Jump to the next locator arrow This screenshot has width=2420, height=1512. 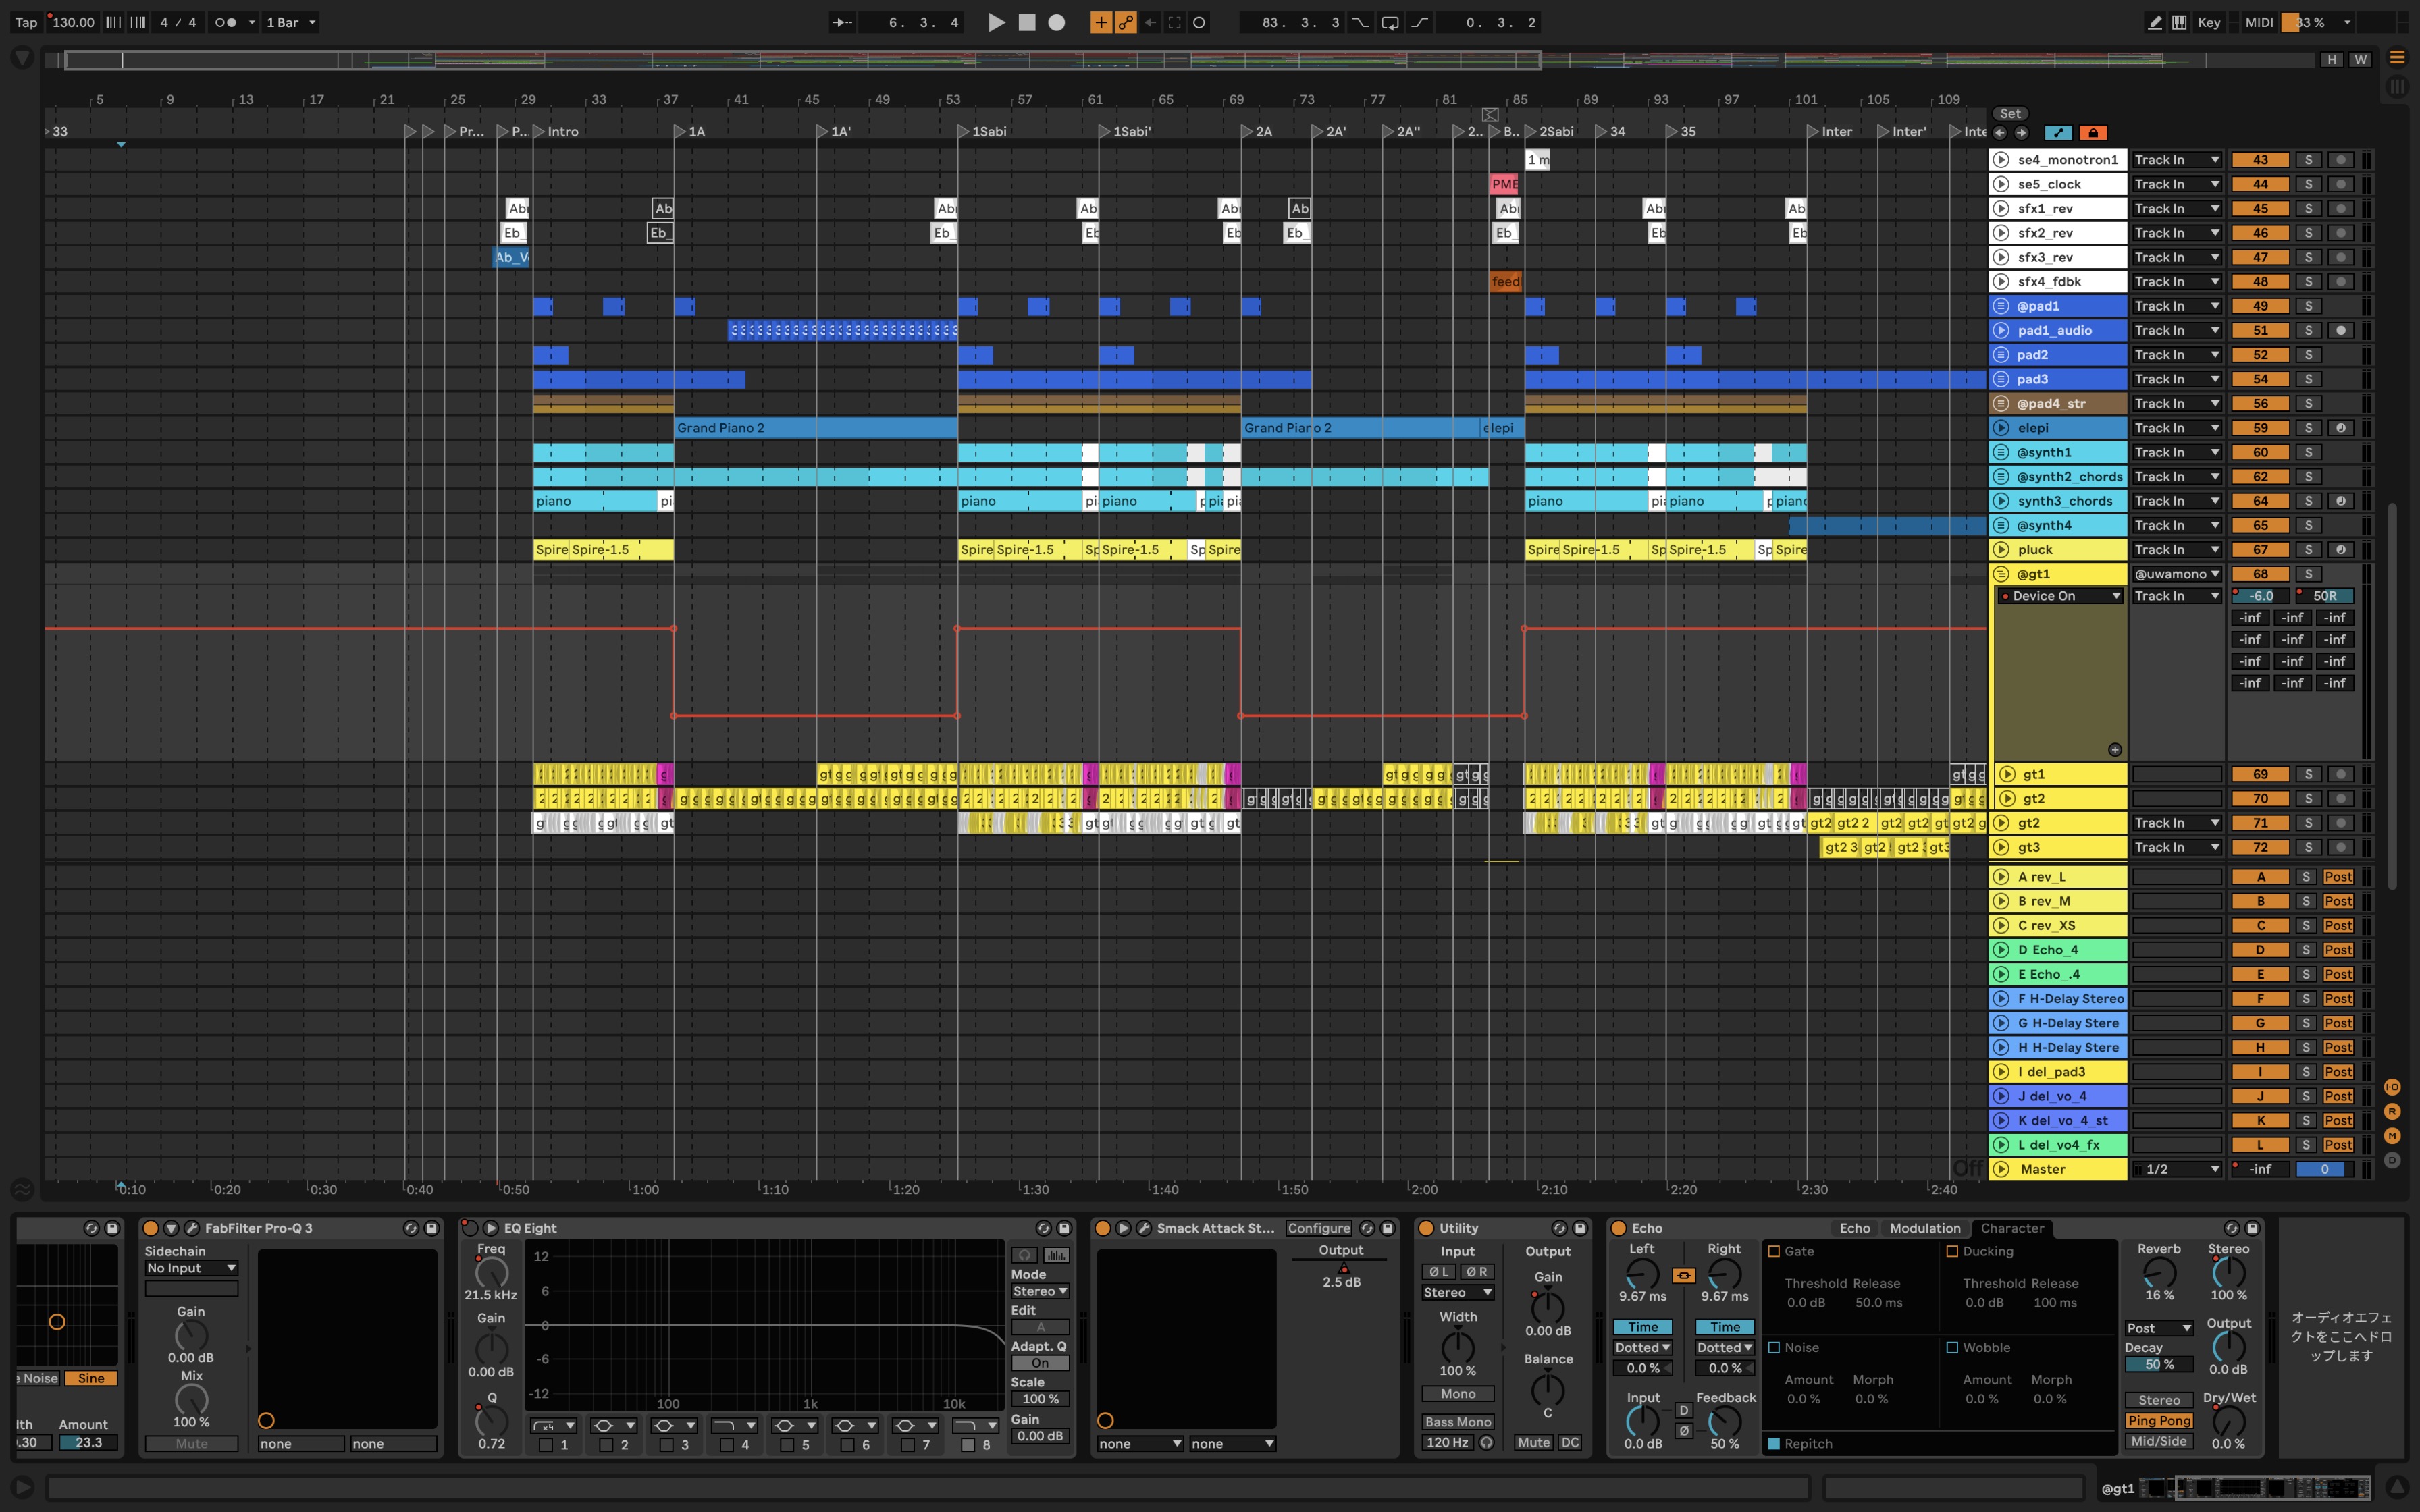pos(2021,133)
